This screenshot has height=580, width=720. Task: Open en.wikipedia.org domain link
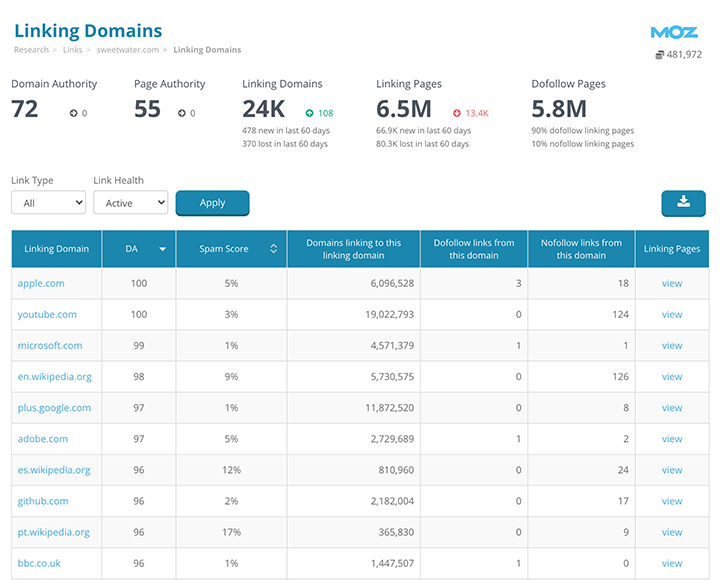pos(54,377)
